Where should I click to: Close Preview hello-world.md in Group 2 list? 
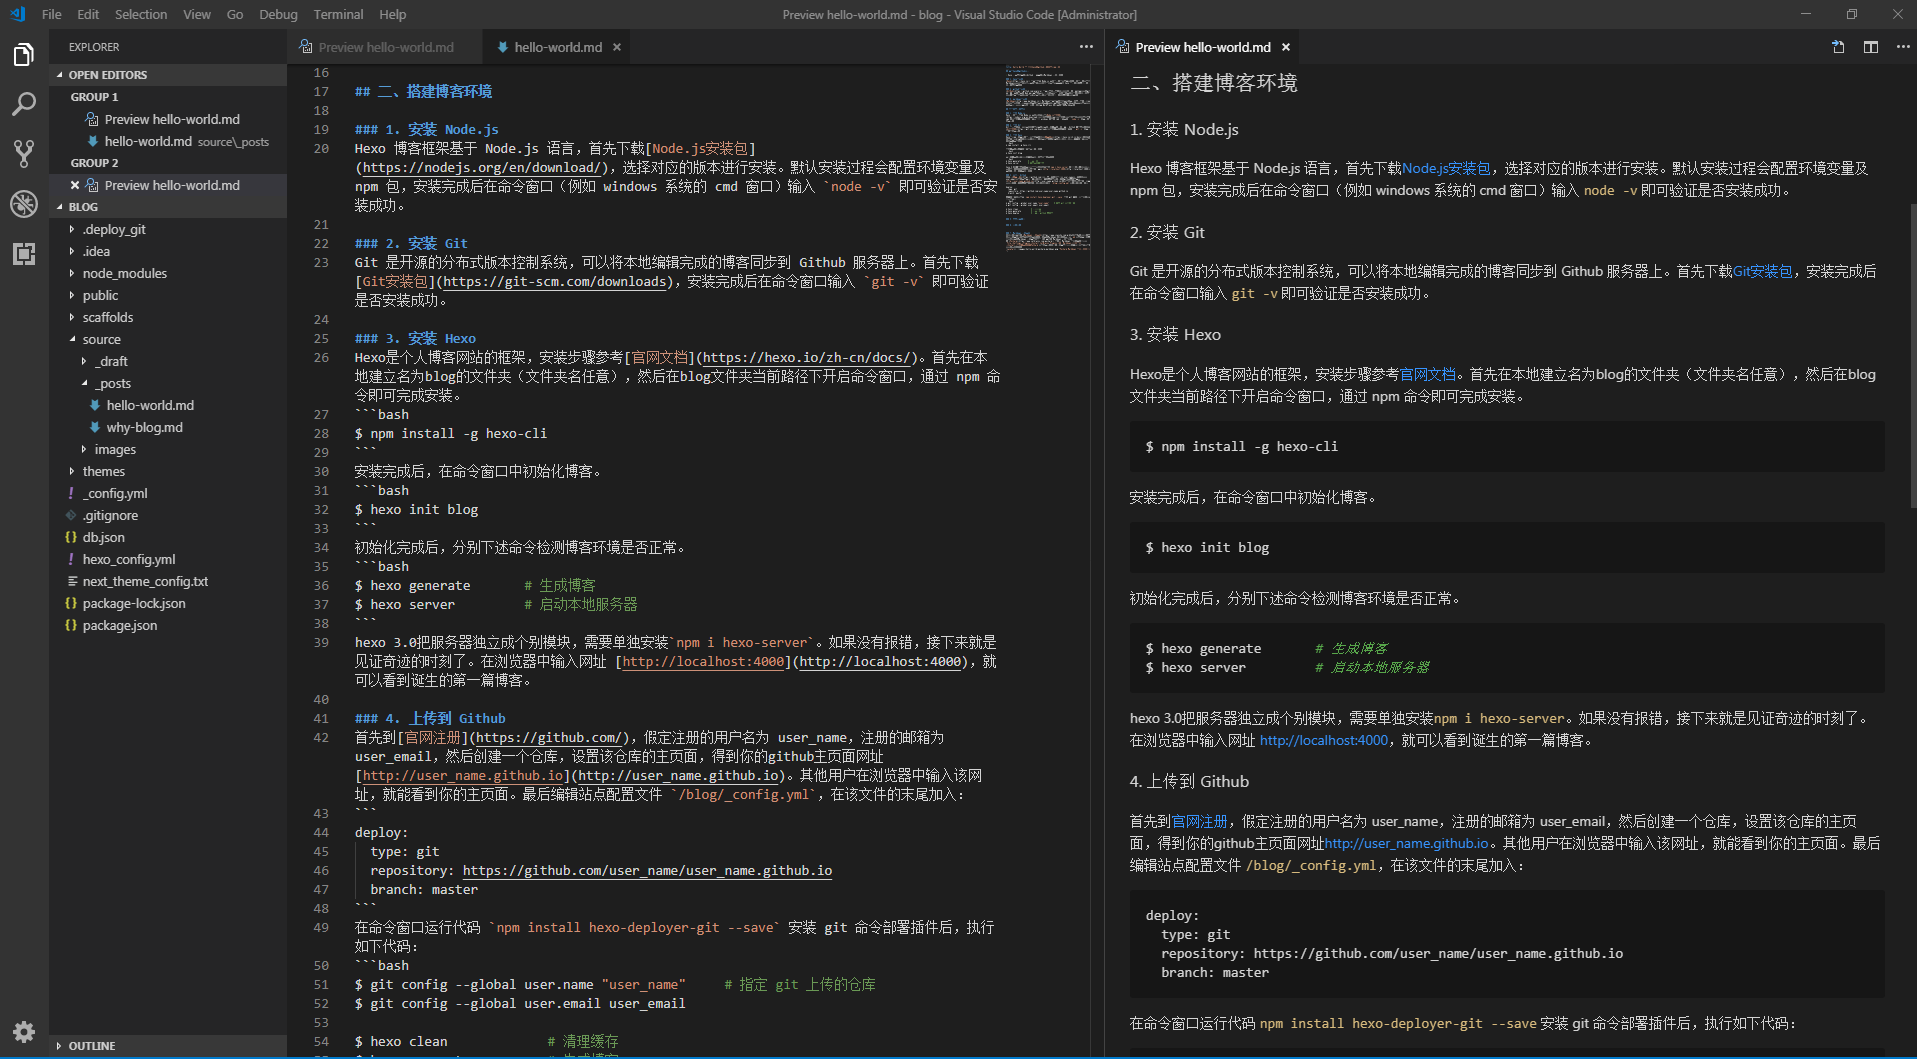[x=75, y=185]
